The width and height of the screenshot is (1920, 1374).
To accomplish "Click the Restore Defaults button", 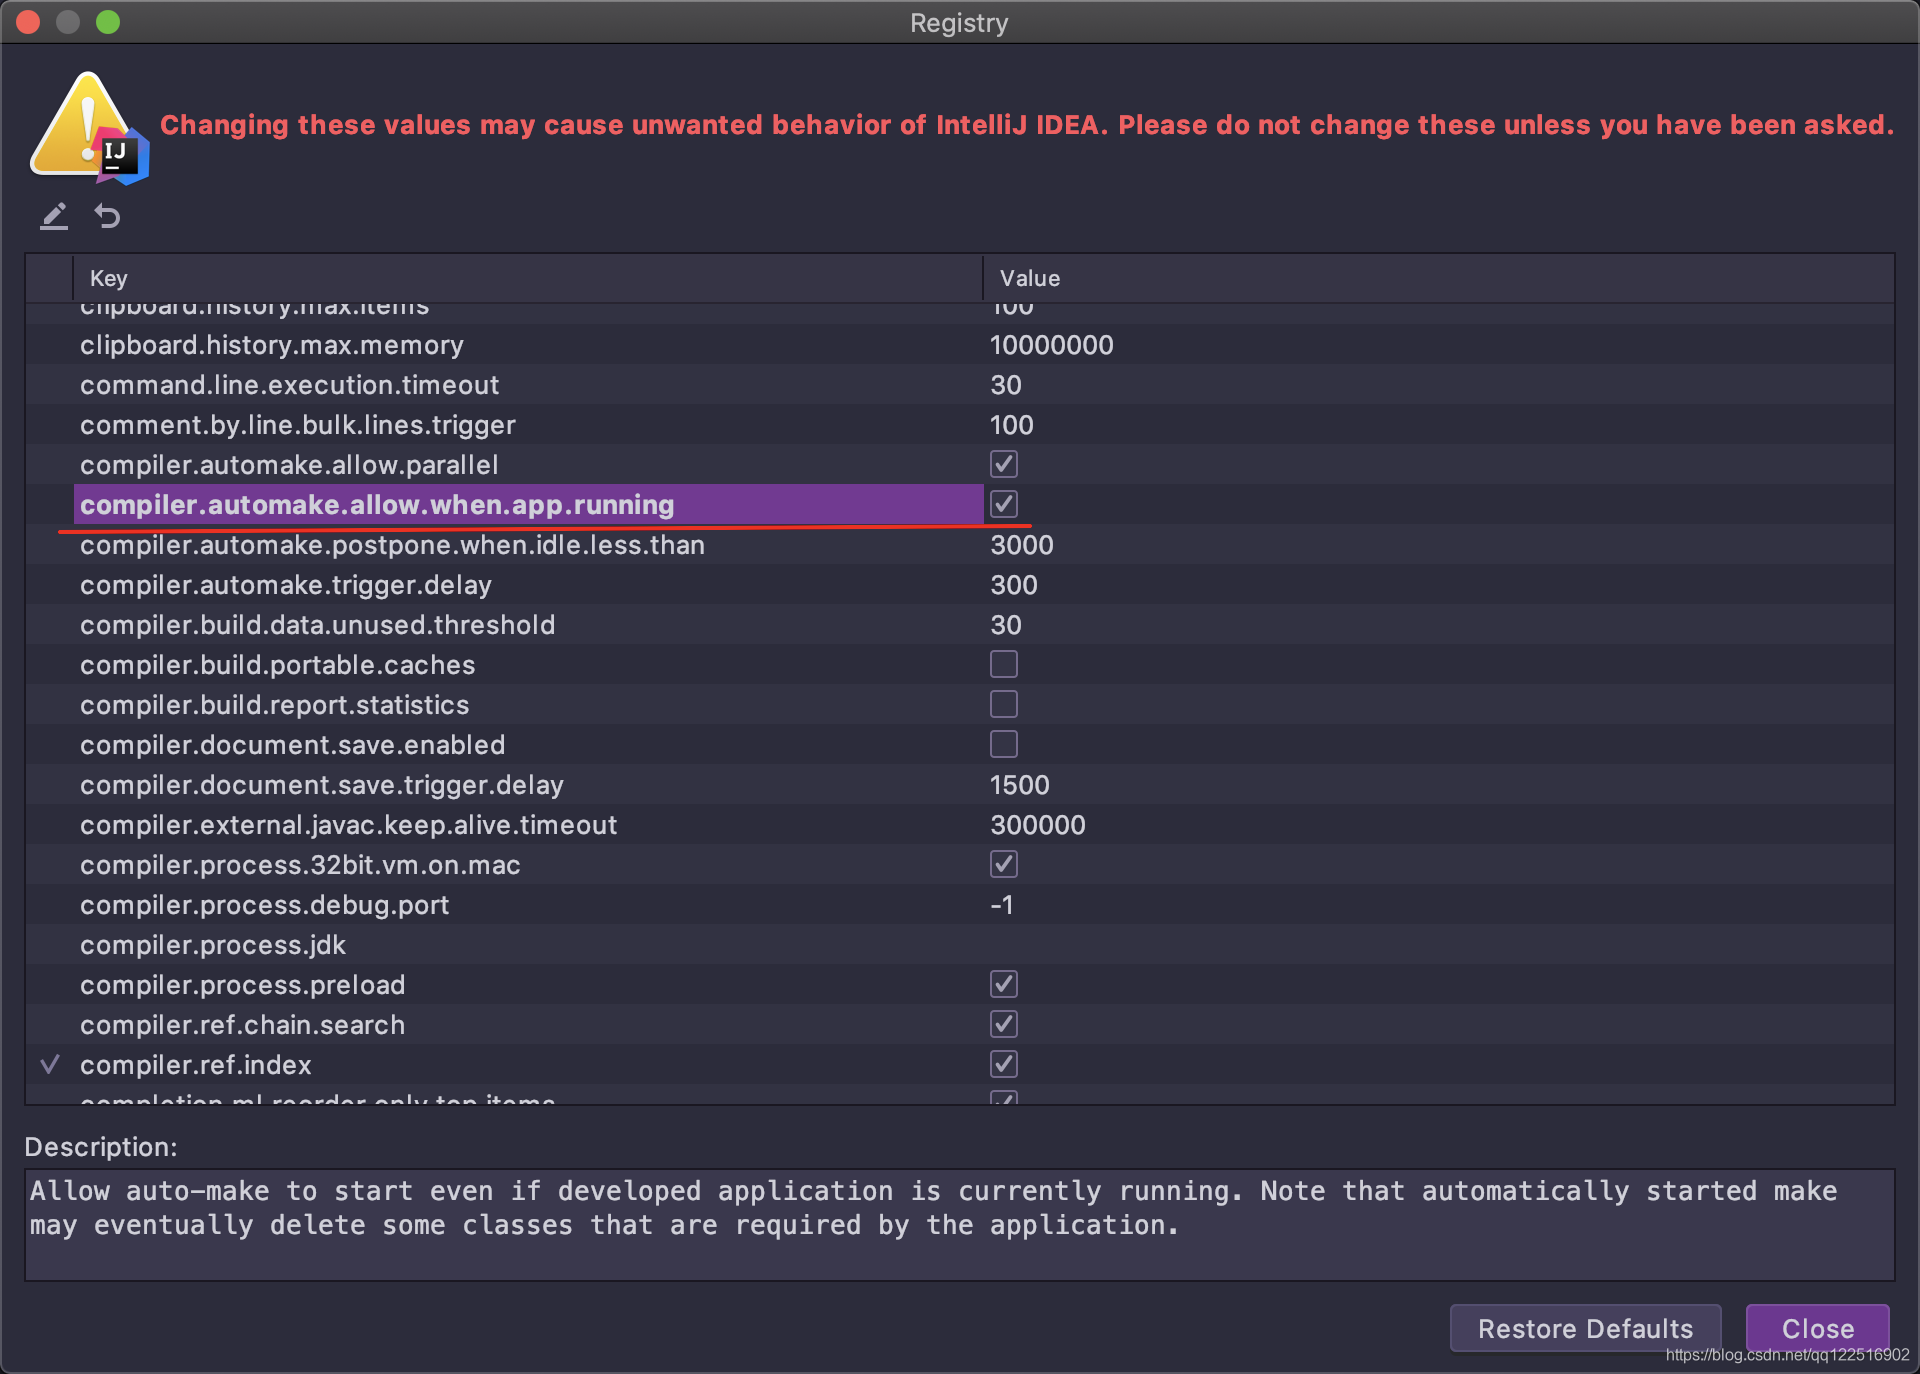I will [x=1585, y=1328].
